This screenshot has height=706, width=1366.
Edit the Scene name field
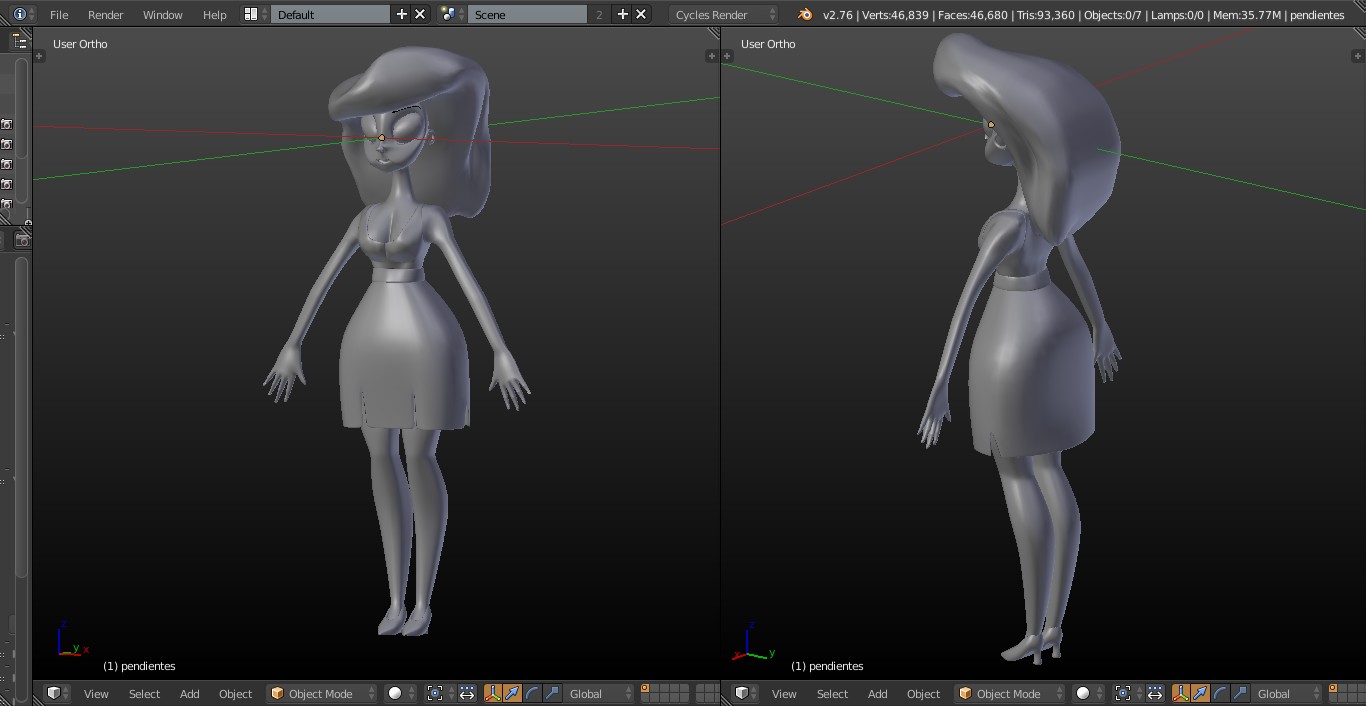pyautogui.click(x=527, y=14)
